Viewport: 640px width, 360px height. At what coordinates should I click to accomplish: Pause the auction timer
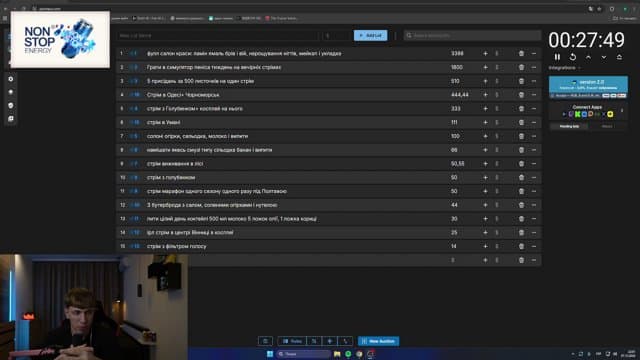(x=557, y=57)
